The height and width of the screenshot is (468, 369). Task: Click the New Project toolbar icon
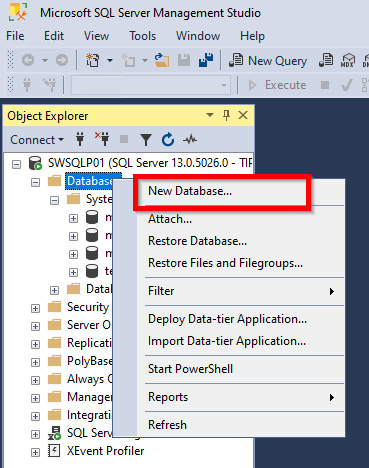92,60
